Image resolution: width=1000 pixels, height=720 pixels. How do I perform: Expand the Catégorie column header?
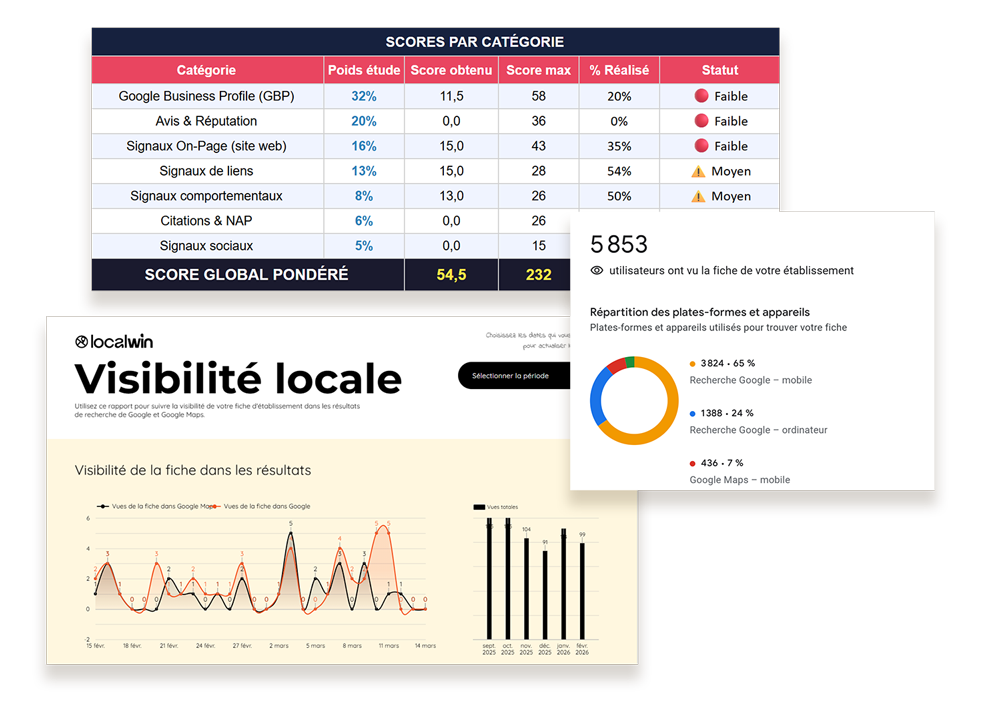pos(206,70)
